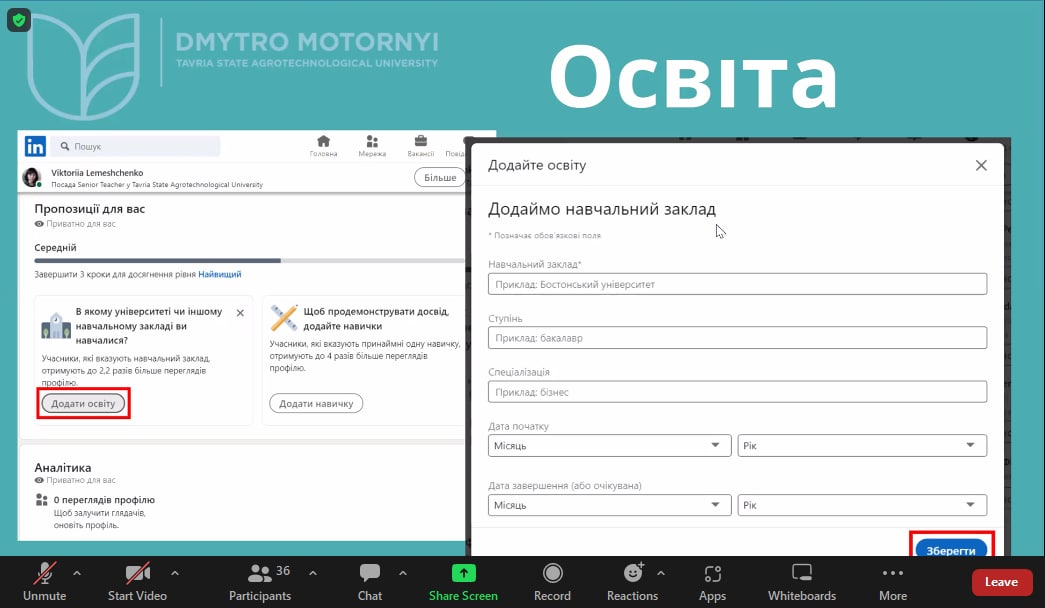Open 0 переглядів профілю analytics
This screenshot has height=608, width=1045.
click(104, 499)
